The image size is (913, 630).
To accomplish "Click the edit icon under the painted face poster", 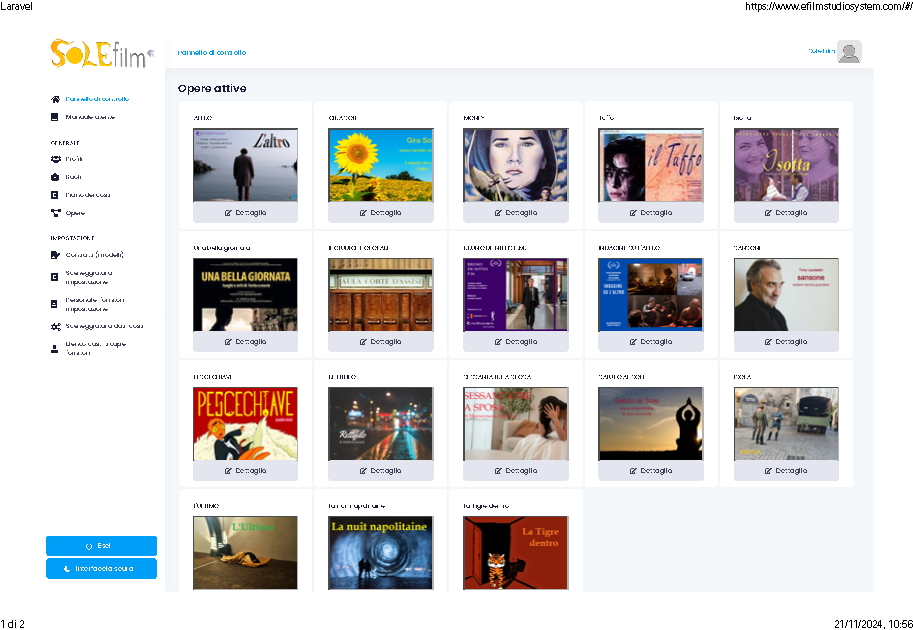I will (499, 213).
